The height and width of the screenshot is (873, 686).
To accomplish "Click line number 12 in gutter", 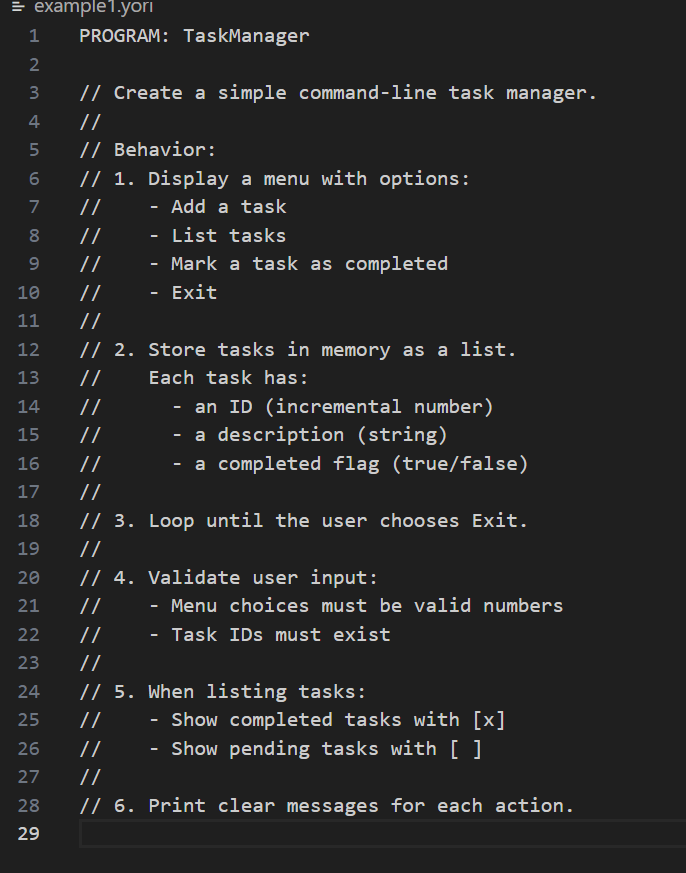I will tap(29, 350).
